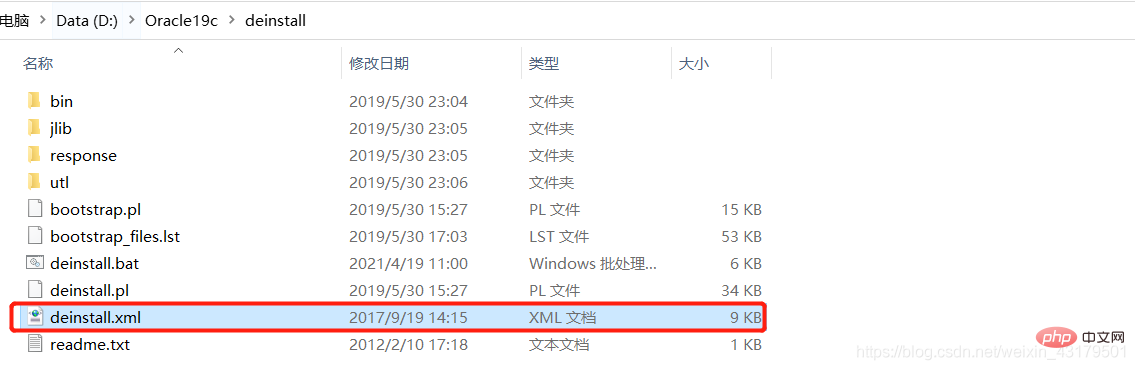Click the date 2012/2/10 17:18
This screenshot has height=370, width=1135.
[x=408, y=345]
